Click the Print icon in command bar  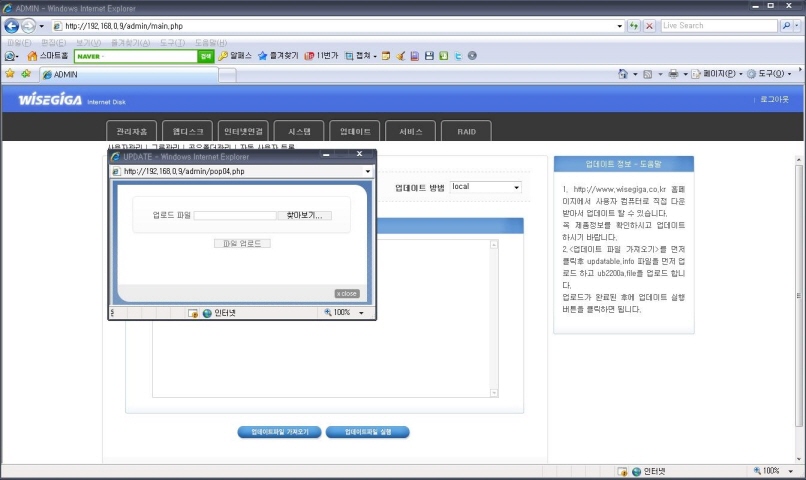coord(673,74)
